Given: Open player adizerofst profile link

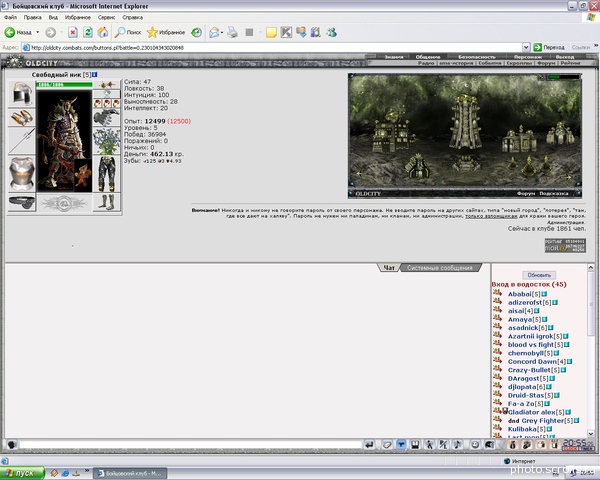Looking at the screenshot, I should [x=525, y=302].
